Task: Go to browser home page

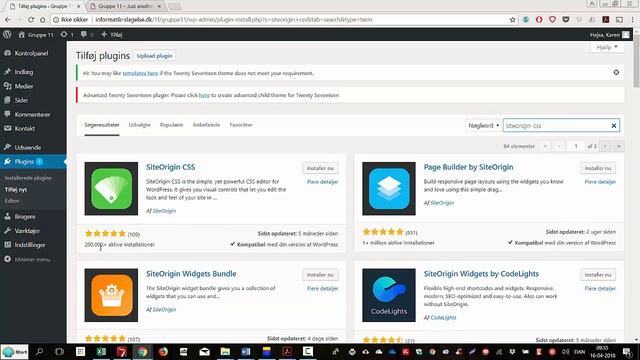Action: tap(42, 20)
